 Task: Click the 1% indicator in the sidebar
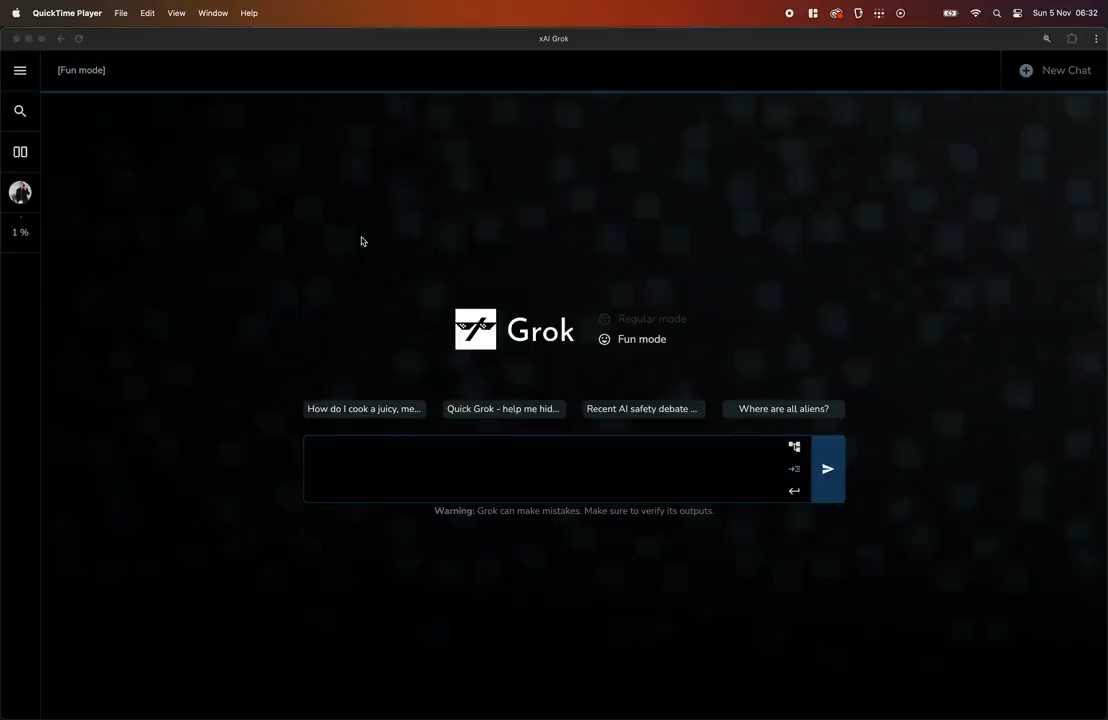coord(20,232)
